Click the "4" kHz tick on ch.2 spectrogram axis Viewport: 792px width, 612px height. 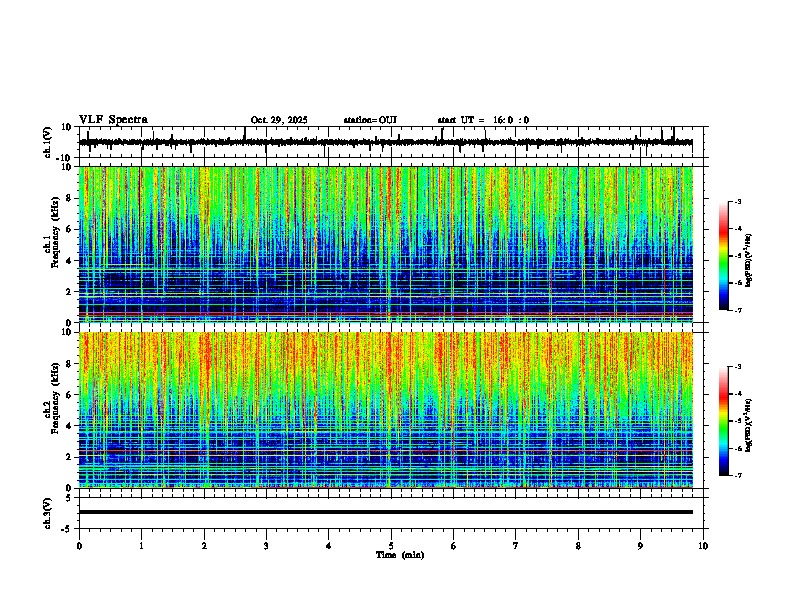pos(70,426)
